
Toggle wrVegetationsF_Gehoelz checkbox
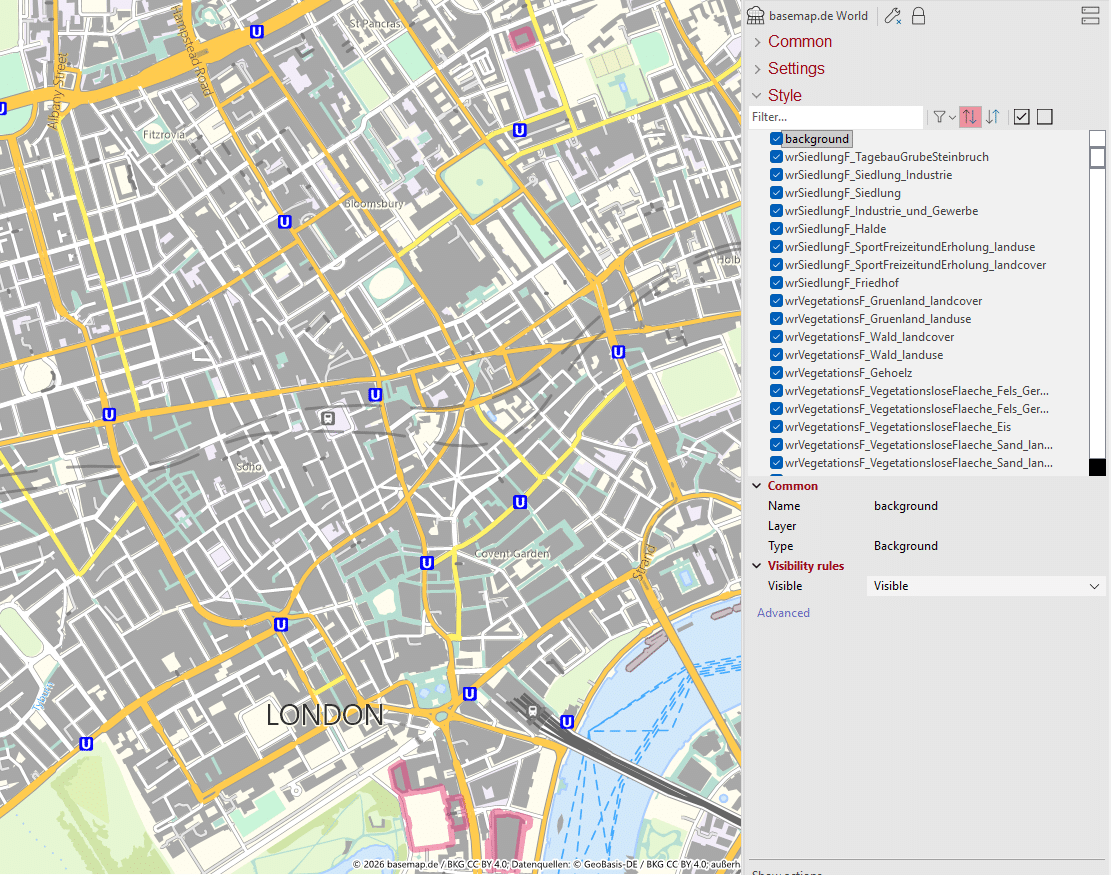coord(776,373)
